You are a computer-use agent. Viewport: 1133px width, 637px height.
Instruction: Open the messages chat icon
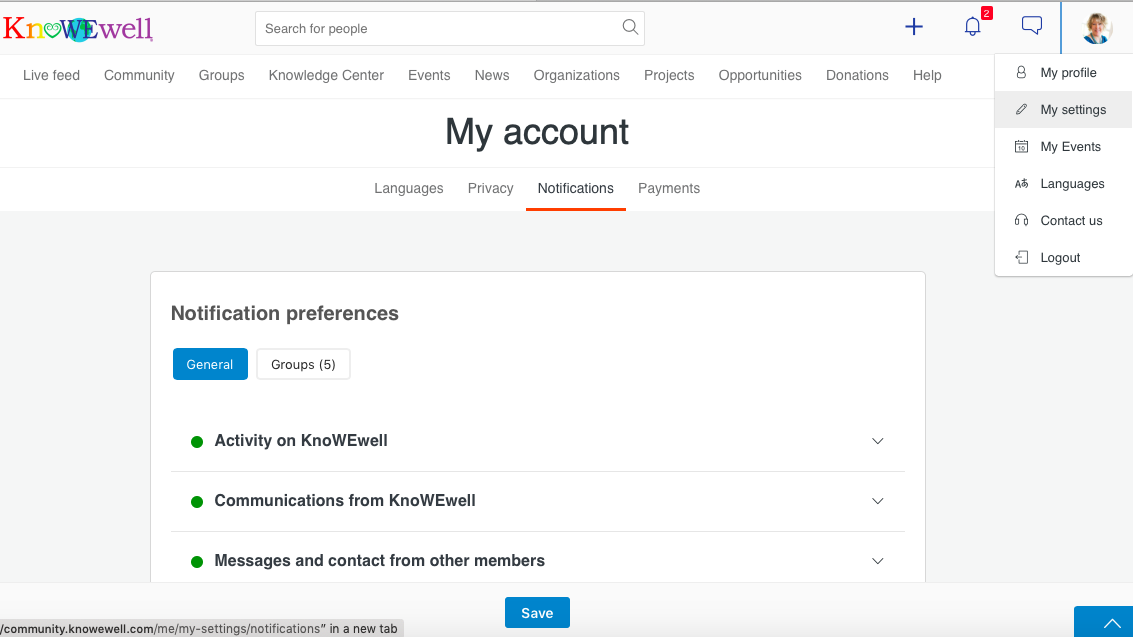coord(1031,26)
